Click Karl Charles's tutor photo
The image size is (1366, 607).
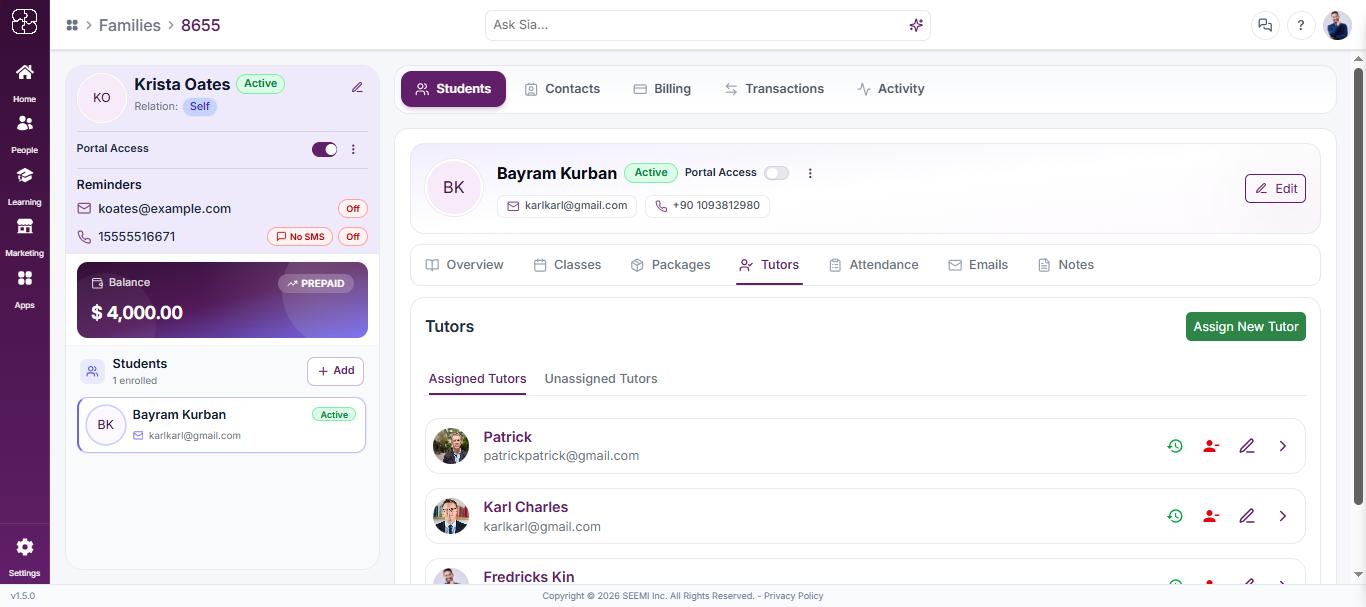[451, 516]
